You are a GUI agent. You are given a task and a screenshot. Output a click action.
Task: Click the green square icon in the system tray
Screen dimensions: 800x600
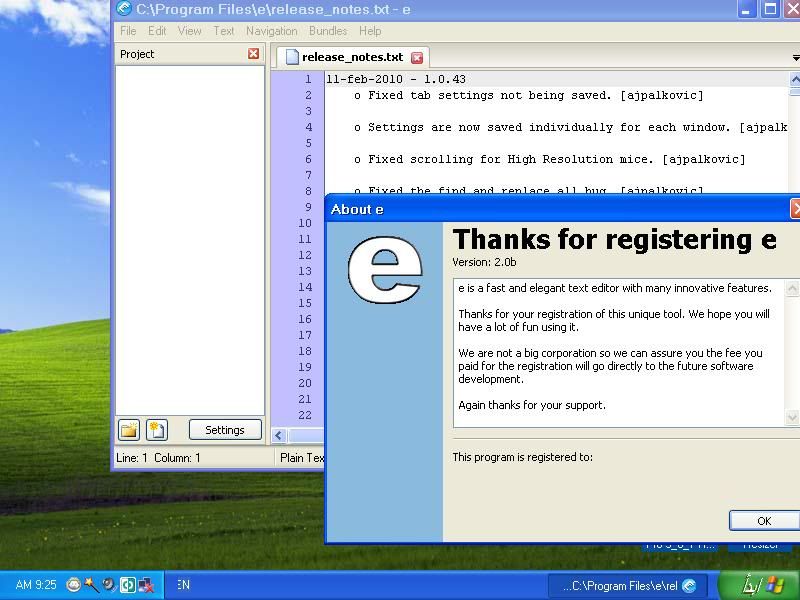(128, 585)
